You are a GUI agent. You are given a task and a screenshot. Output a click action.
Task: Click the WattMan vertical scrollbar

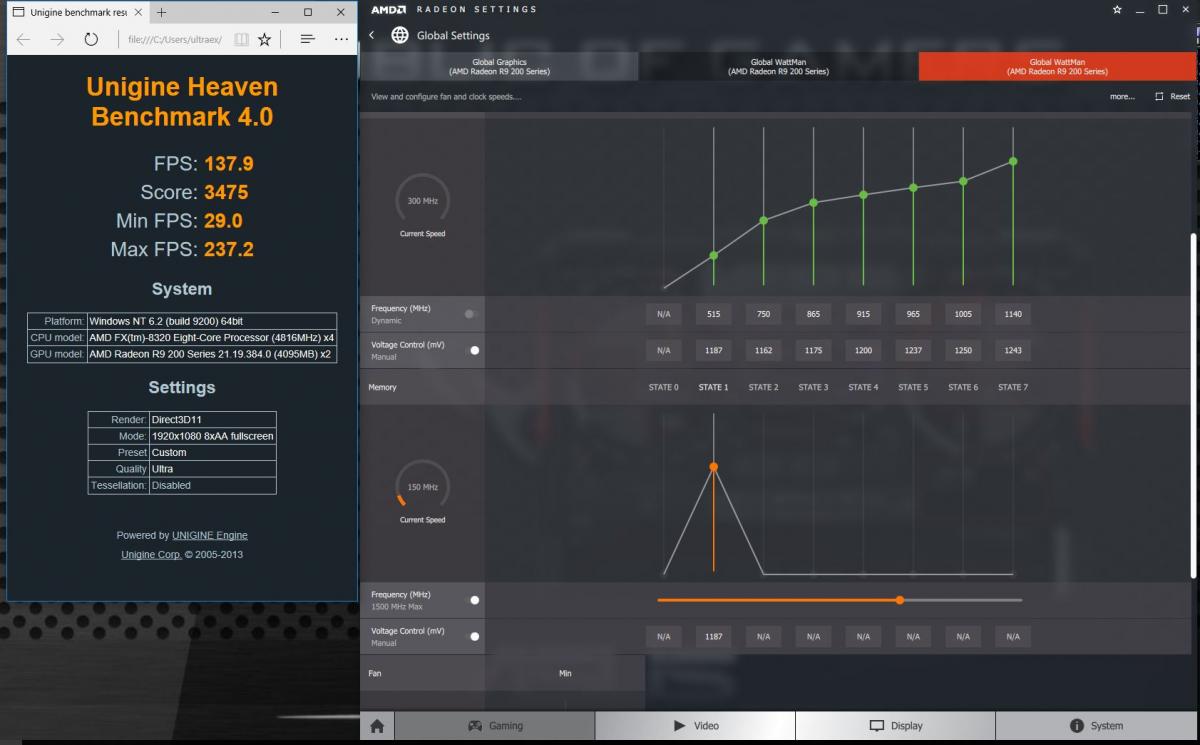pyautogui.click(x=1193, y=405)
